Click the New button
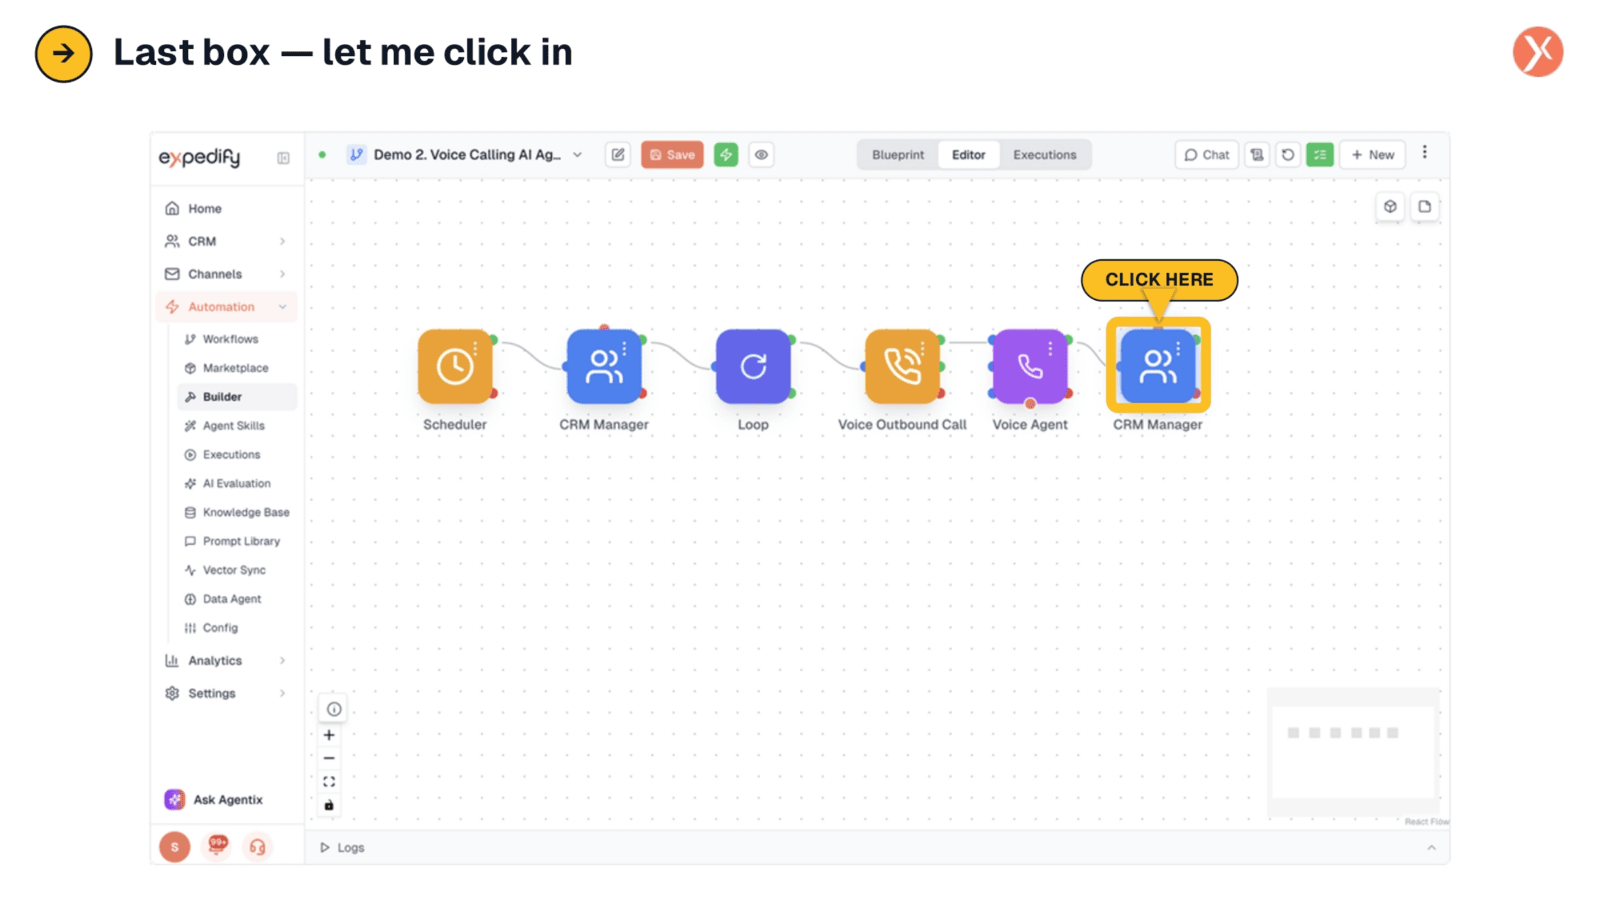 [x=1372, y=155]
